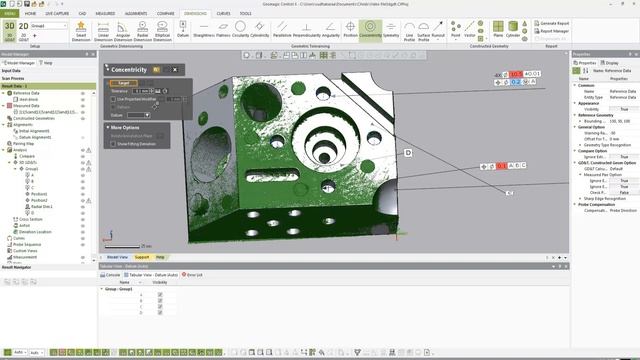Select the Straightness tolerance tool

click(x=204, y=29)
